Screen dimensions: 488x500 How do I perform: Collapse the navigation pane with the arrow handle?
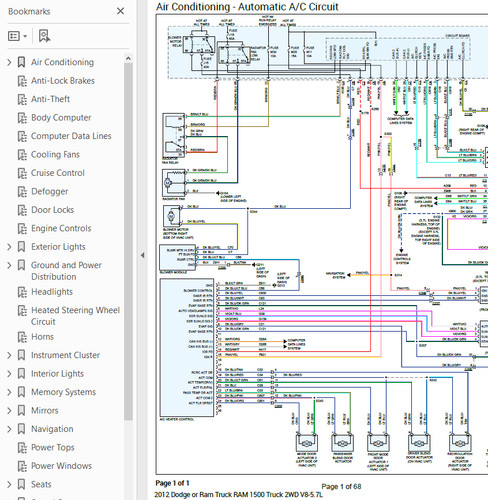[x=142, y=255]
